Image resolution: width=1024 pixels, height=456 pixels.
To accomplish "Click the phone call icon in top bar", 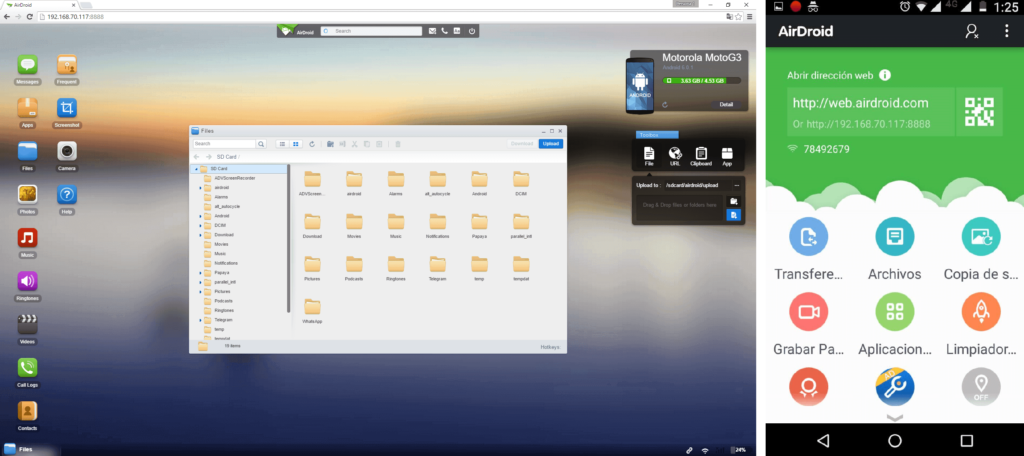I will point(445,31).
